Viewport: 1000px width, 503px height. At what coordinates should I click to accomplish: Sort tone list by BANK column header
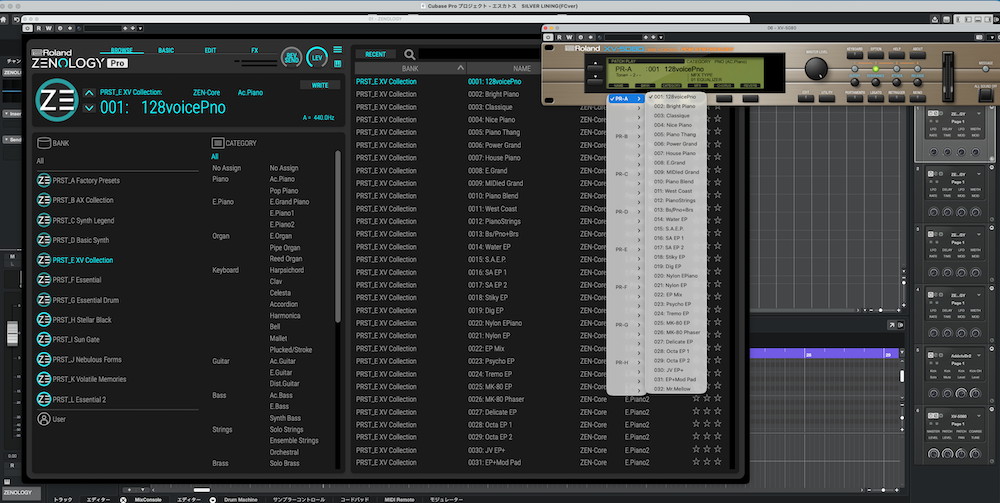(410, 68)
